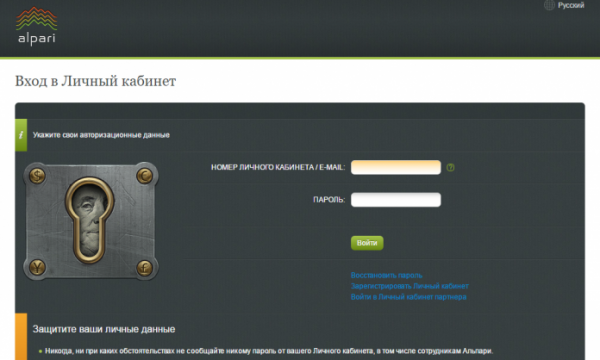Open Войти в Личный кабинет партнера link
This screenshot has height=360, width=600.
pos(408,296)
